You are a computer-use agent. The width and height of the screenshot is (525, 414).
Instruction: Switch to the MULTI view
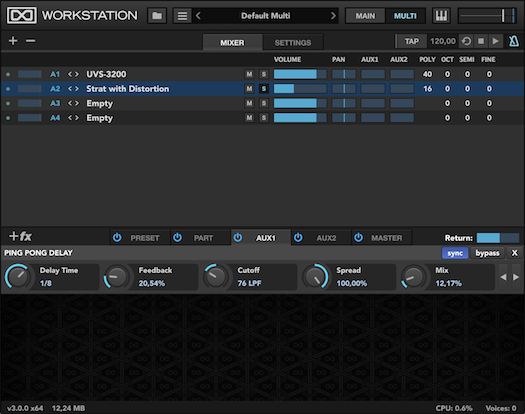pos(405,16)
